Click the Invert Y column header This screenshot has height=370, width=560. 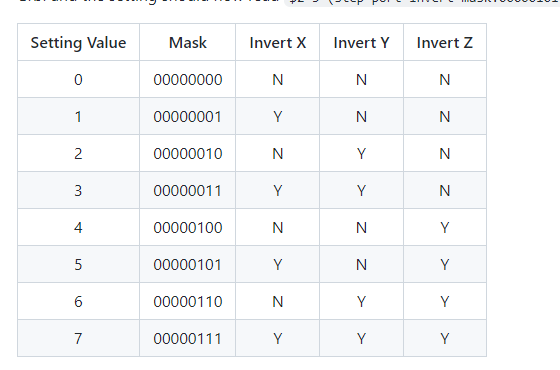point(361,42)
